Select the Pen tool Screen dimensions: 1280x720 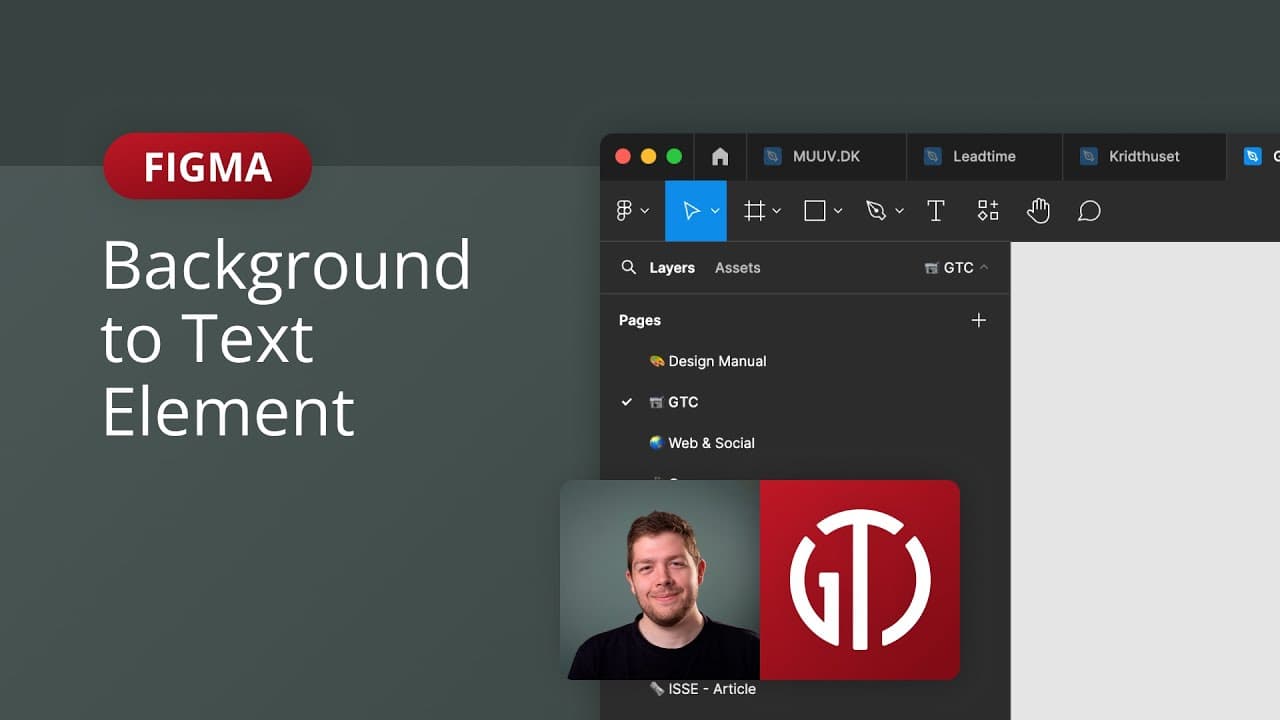tap(876, 211)
